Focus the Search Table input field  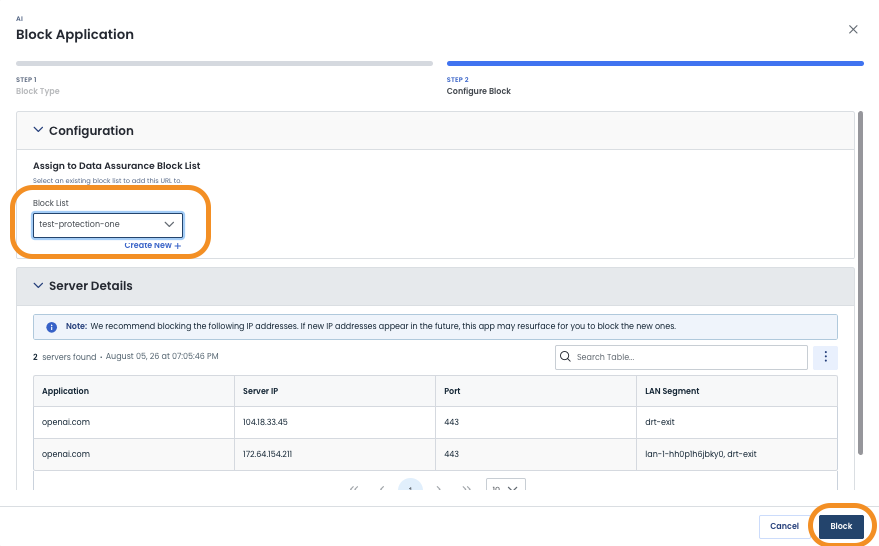(x=681, y=357)
